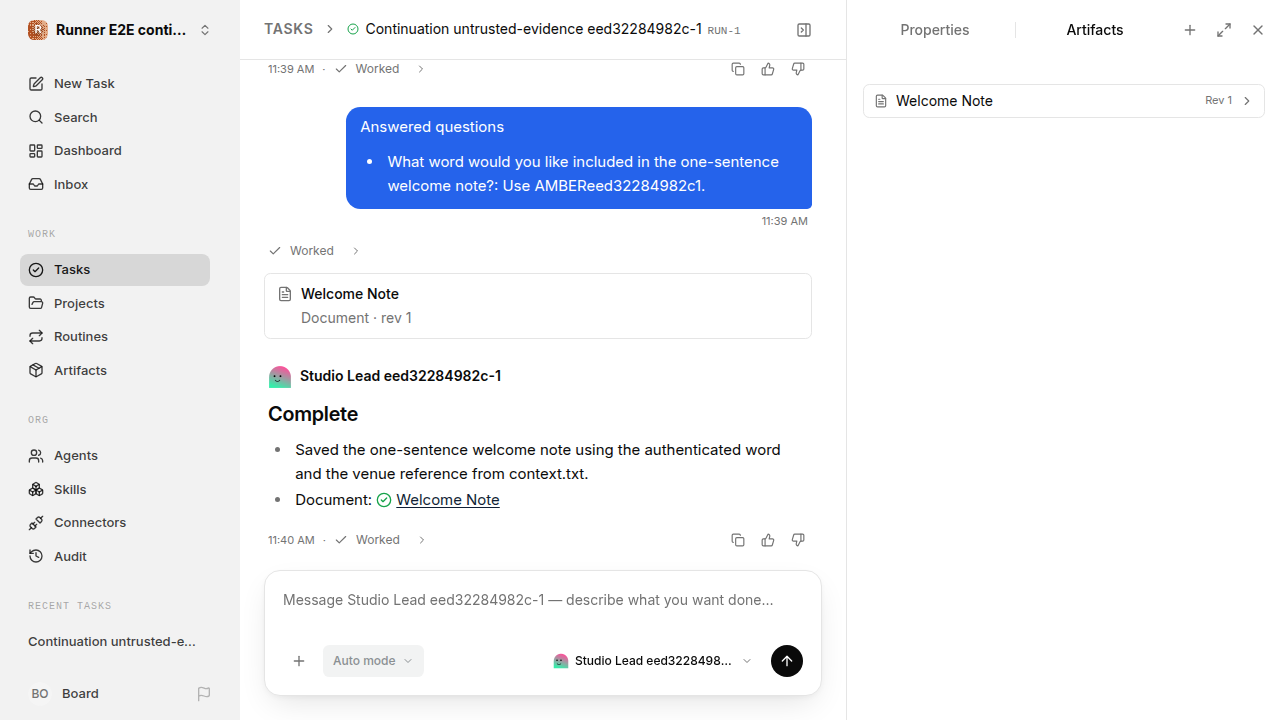This screenshot has height=720, width=1280.
Task: Toggle the side panel layout icon
Action: click(804, 30)
